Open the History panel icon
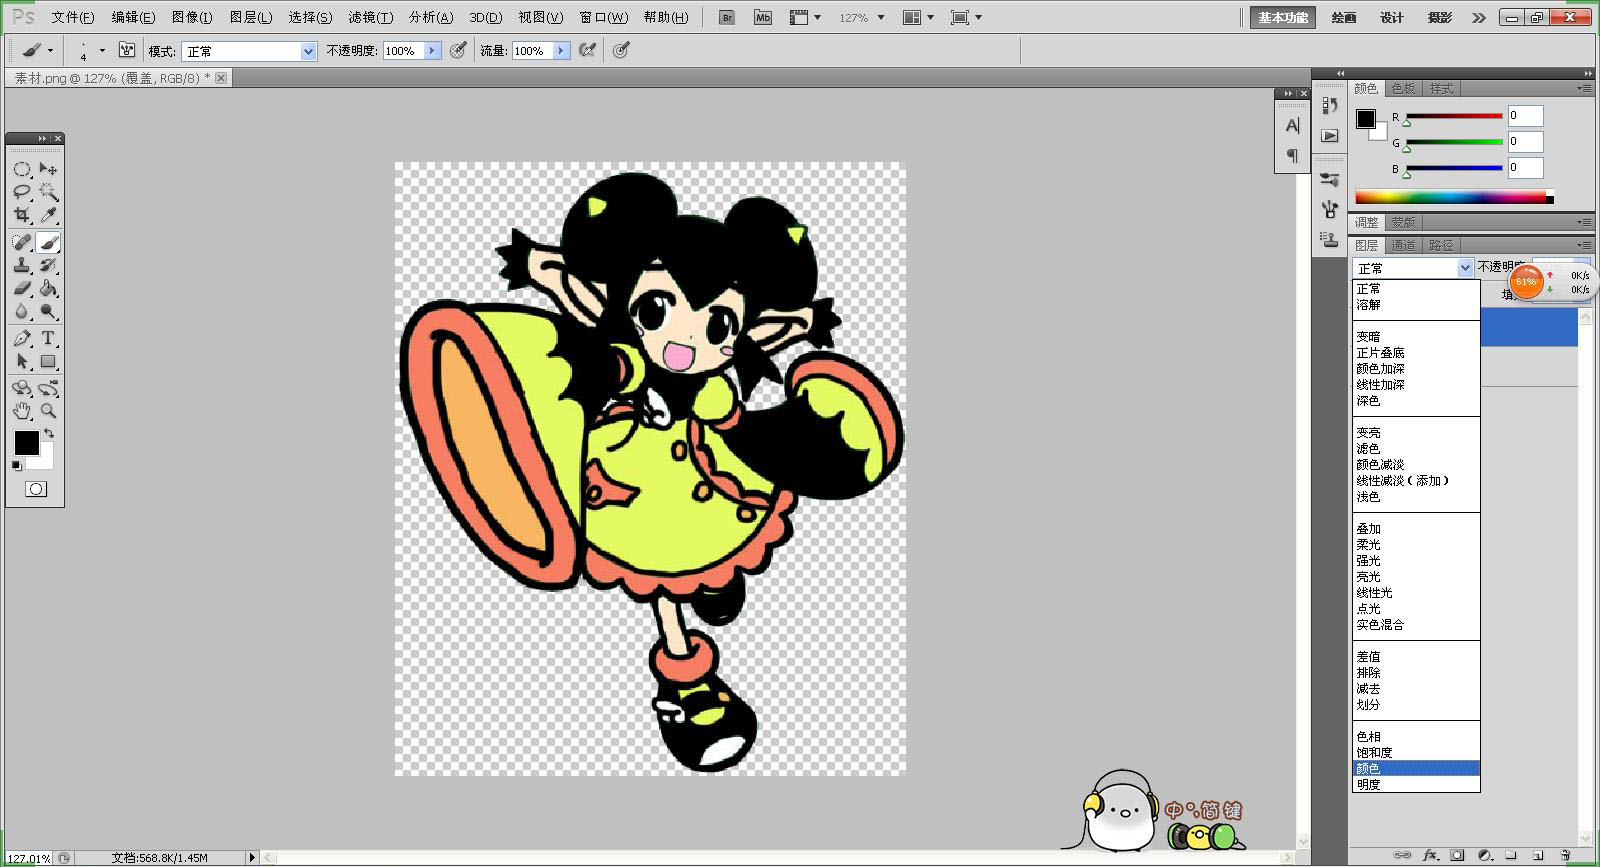 [1329, 105]
